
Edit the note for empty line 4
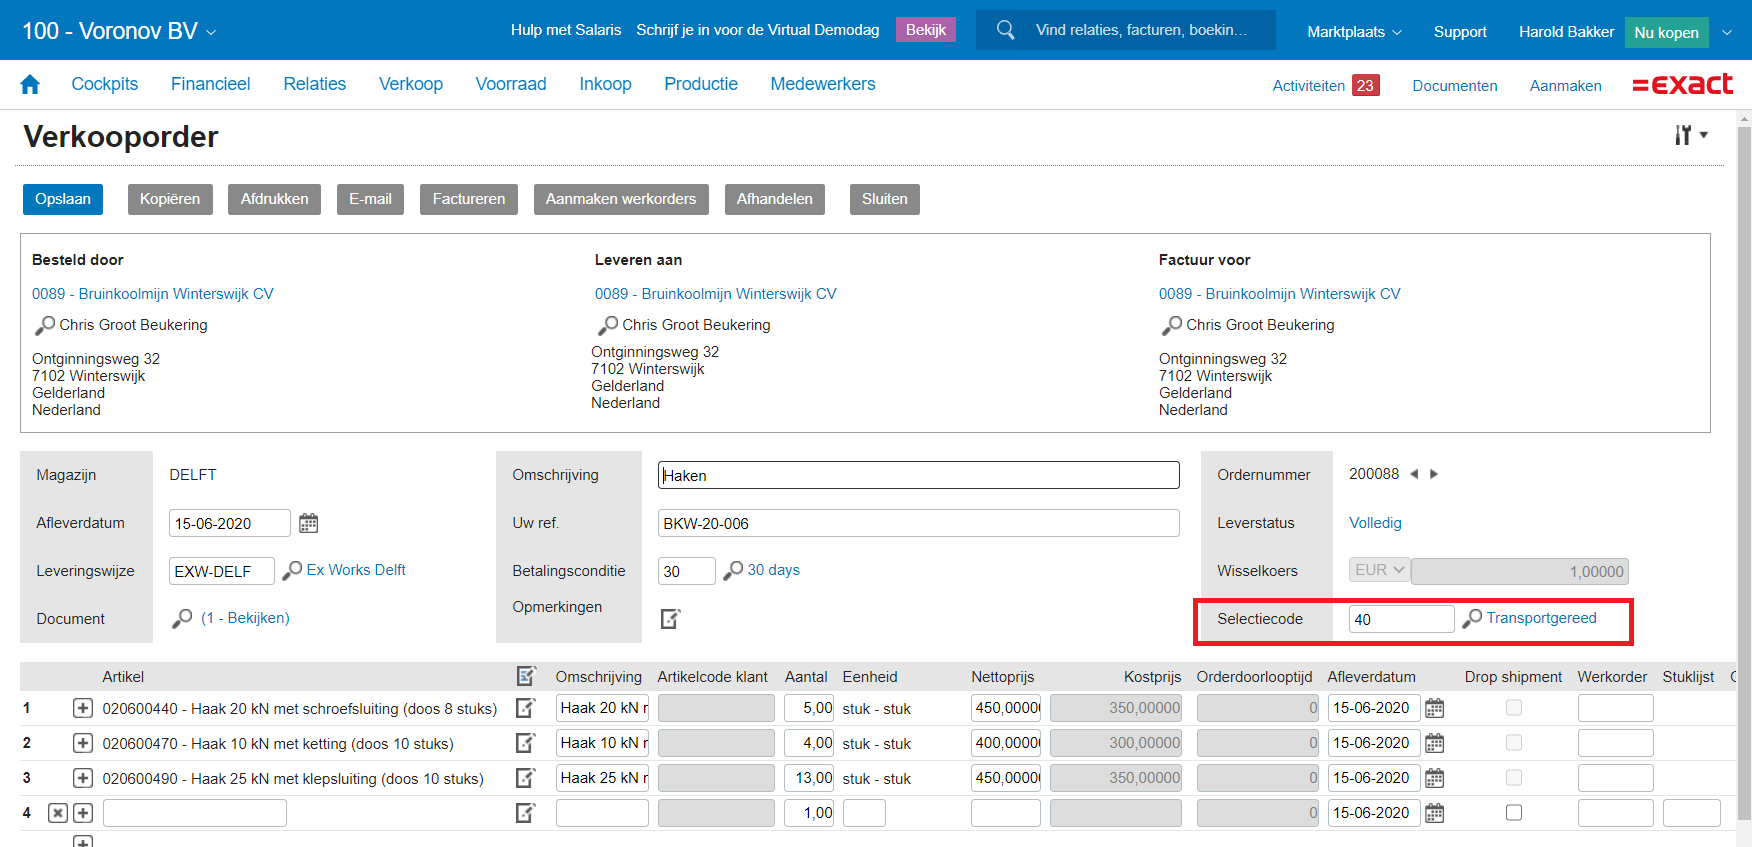coord(525,813)
